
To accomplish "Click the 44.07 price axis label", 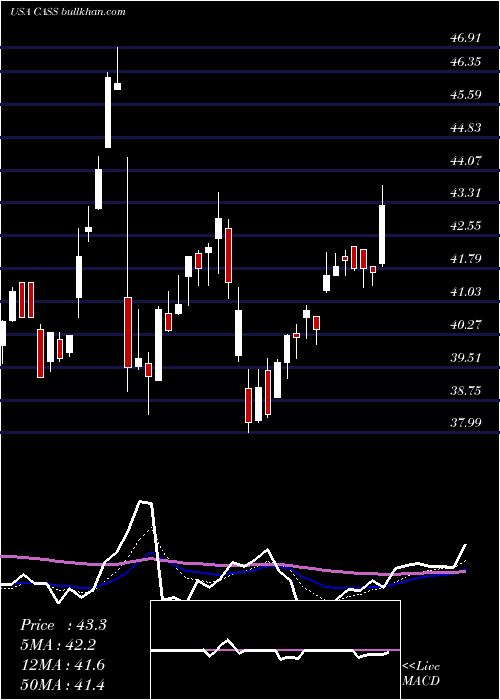I will [x=466, y=160].
